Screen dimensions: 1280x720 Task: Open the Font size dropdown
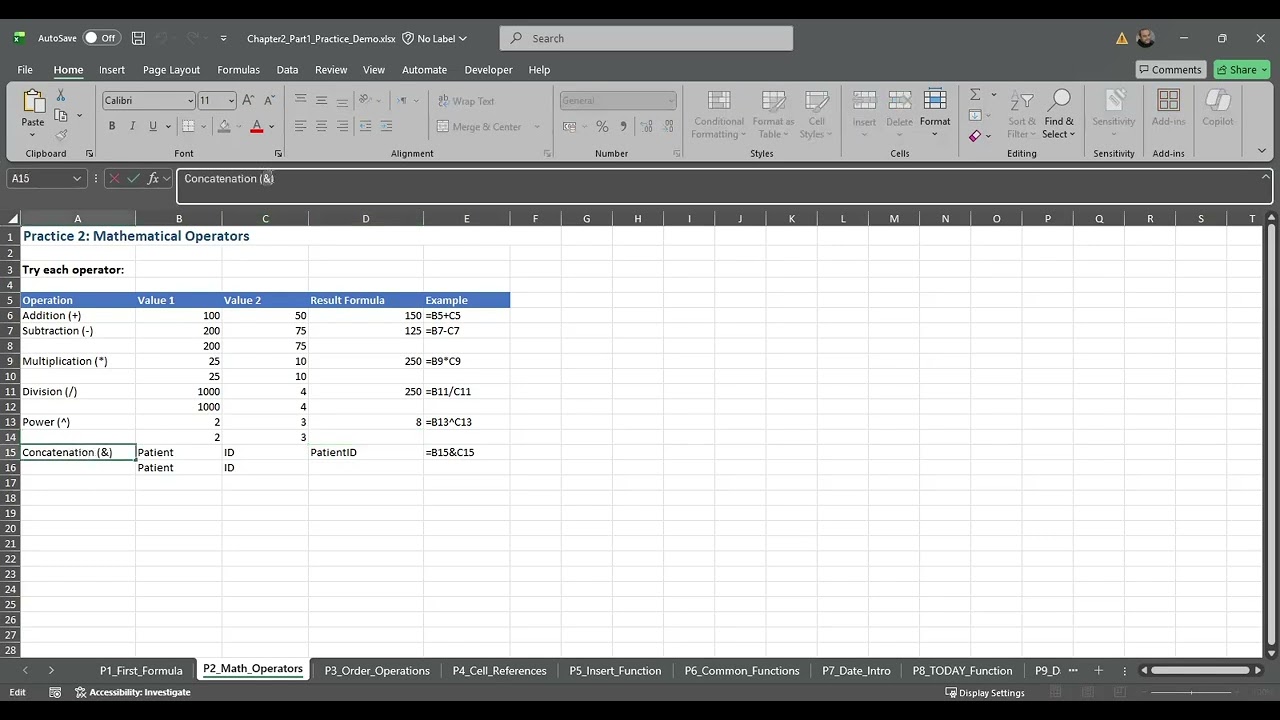231,100
